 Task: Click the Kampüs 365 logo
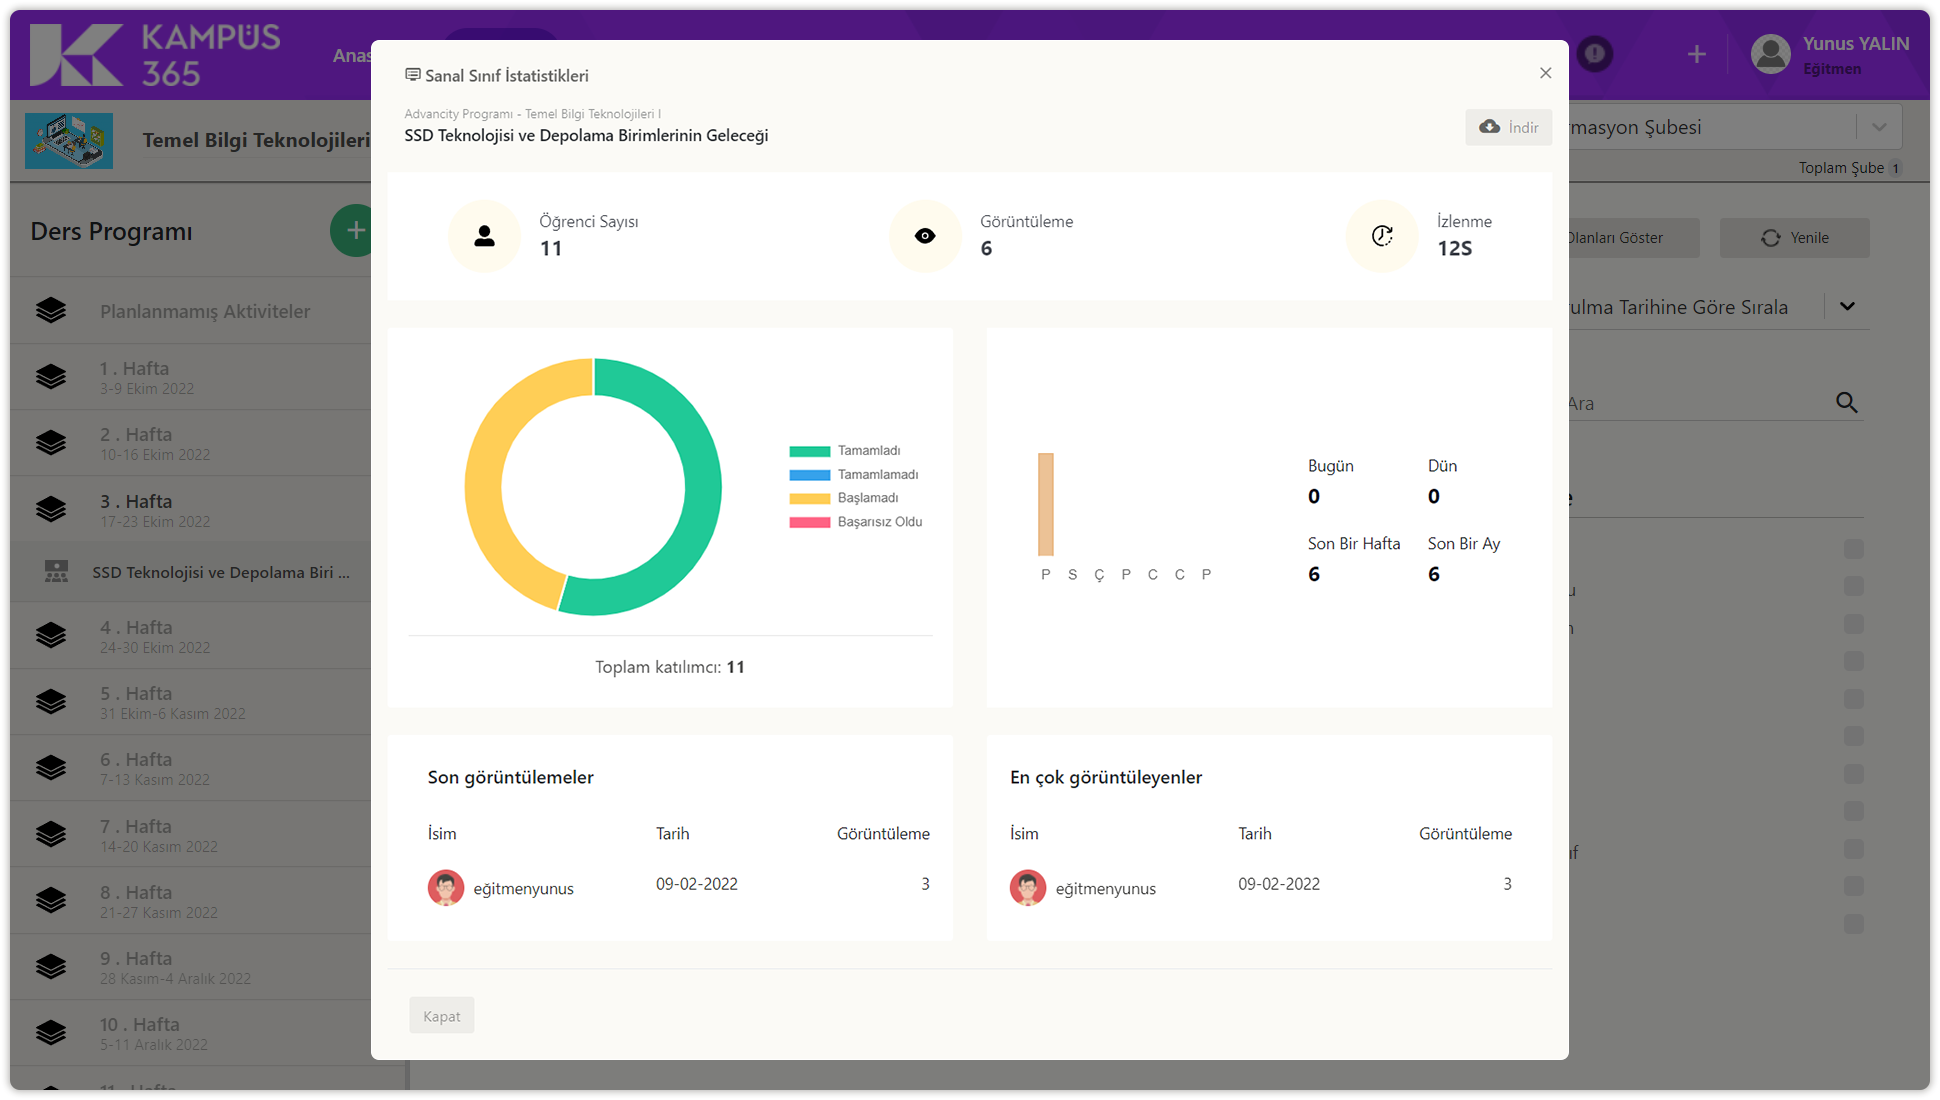click(x=155, y=55)
